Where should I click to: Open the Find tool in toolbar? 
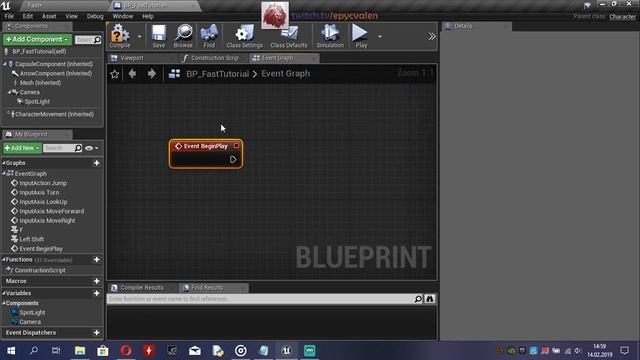click(x=209, y=36)
